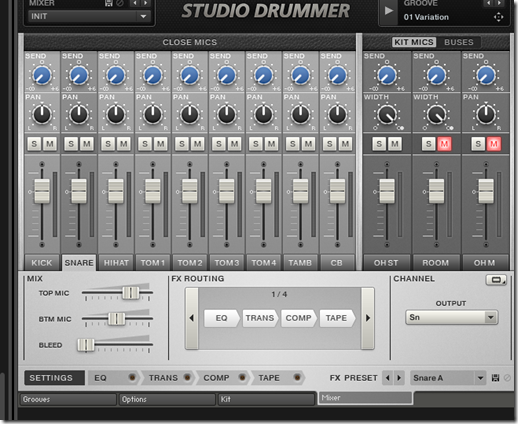Click the CB channel send knob
This screenshot has width=518, height=424.
(337, 75)
